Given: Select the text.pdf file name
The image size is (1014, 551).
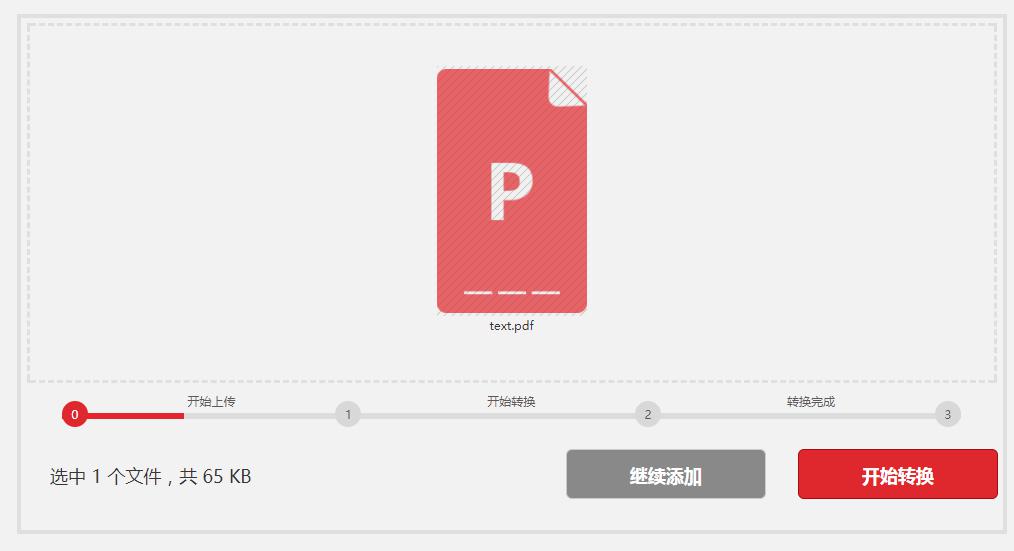Looking at the screenshot, I should [512, 326].
